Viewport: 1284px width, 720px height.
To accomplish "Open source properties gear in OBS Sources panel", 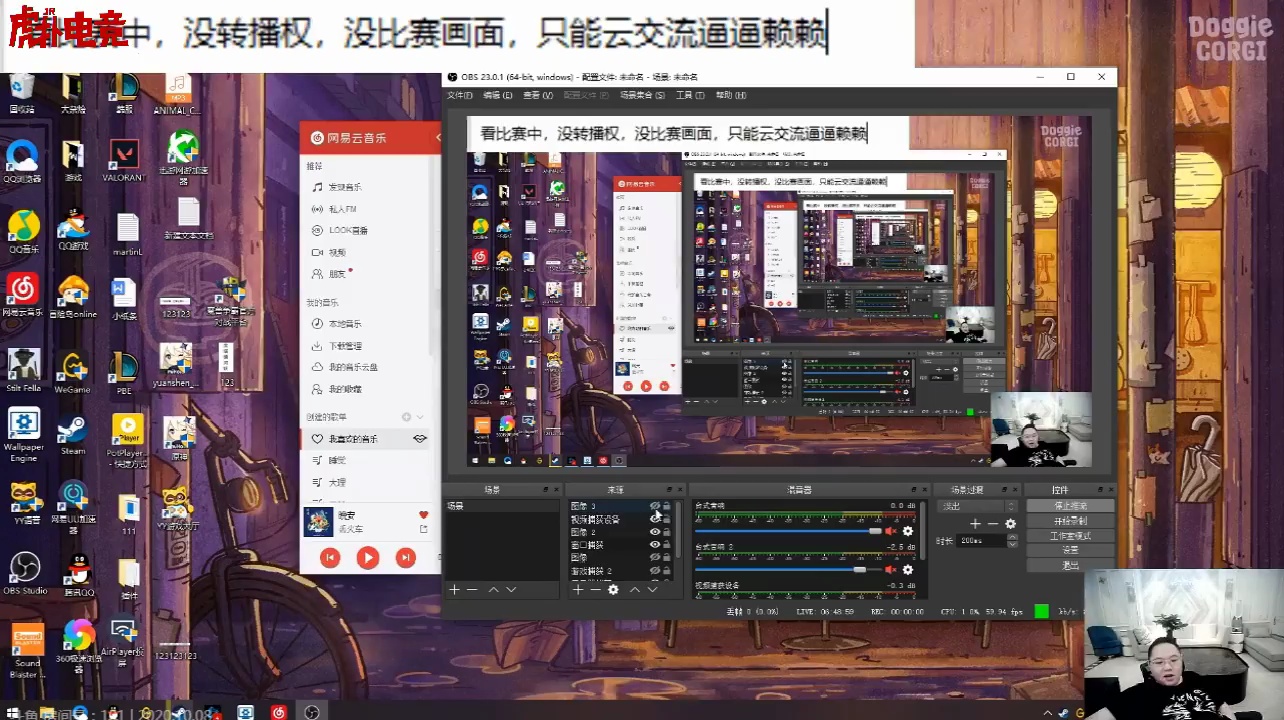I will click(x=613, y=590).
